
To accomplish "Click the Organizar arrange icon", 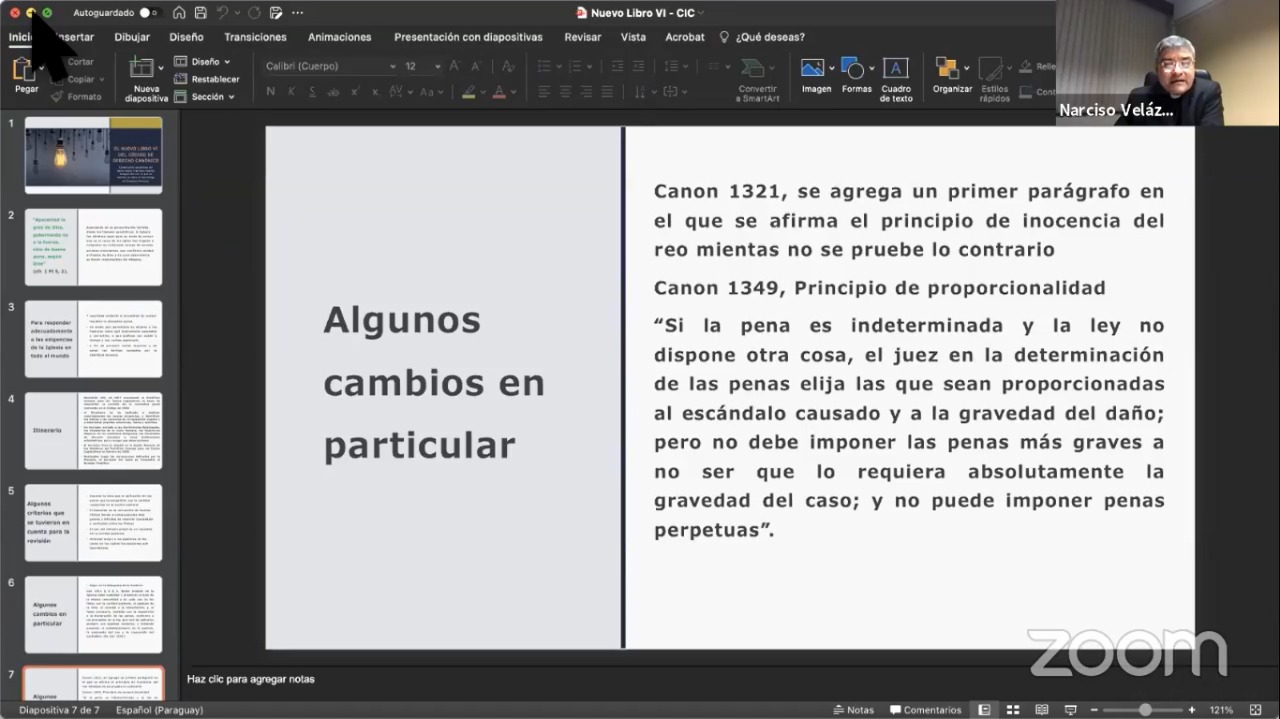I will [x=947, y=69].
